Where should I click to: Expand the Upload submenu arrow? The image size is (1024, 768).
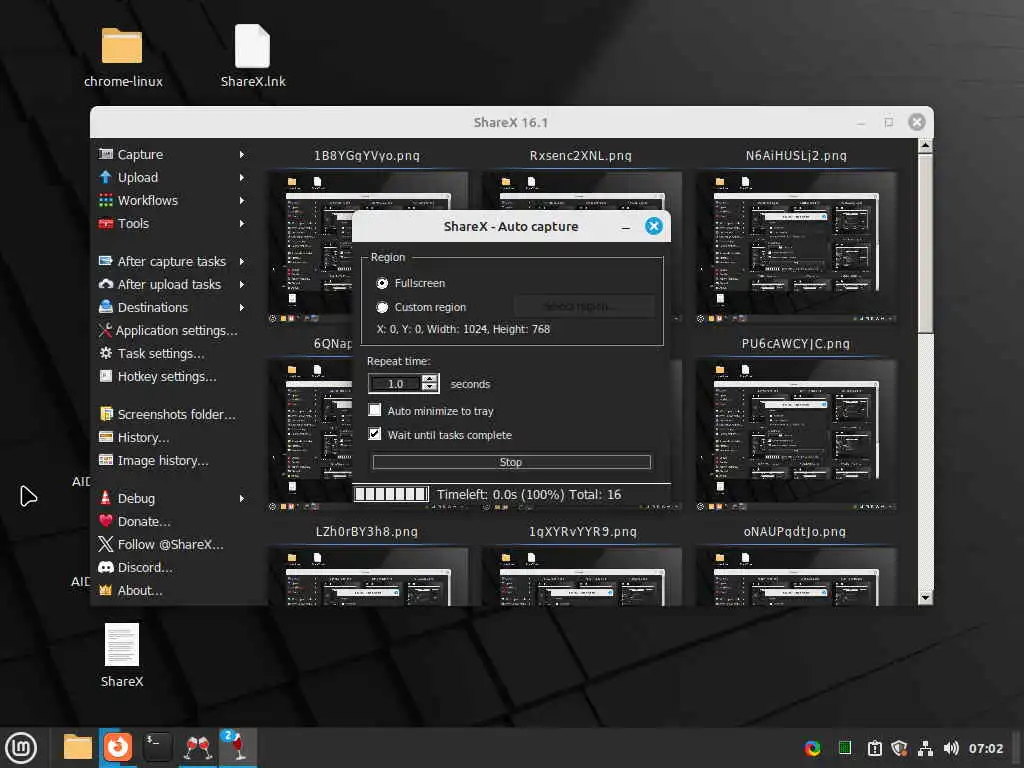click(242, 177)
